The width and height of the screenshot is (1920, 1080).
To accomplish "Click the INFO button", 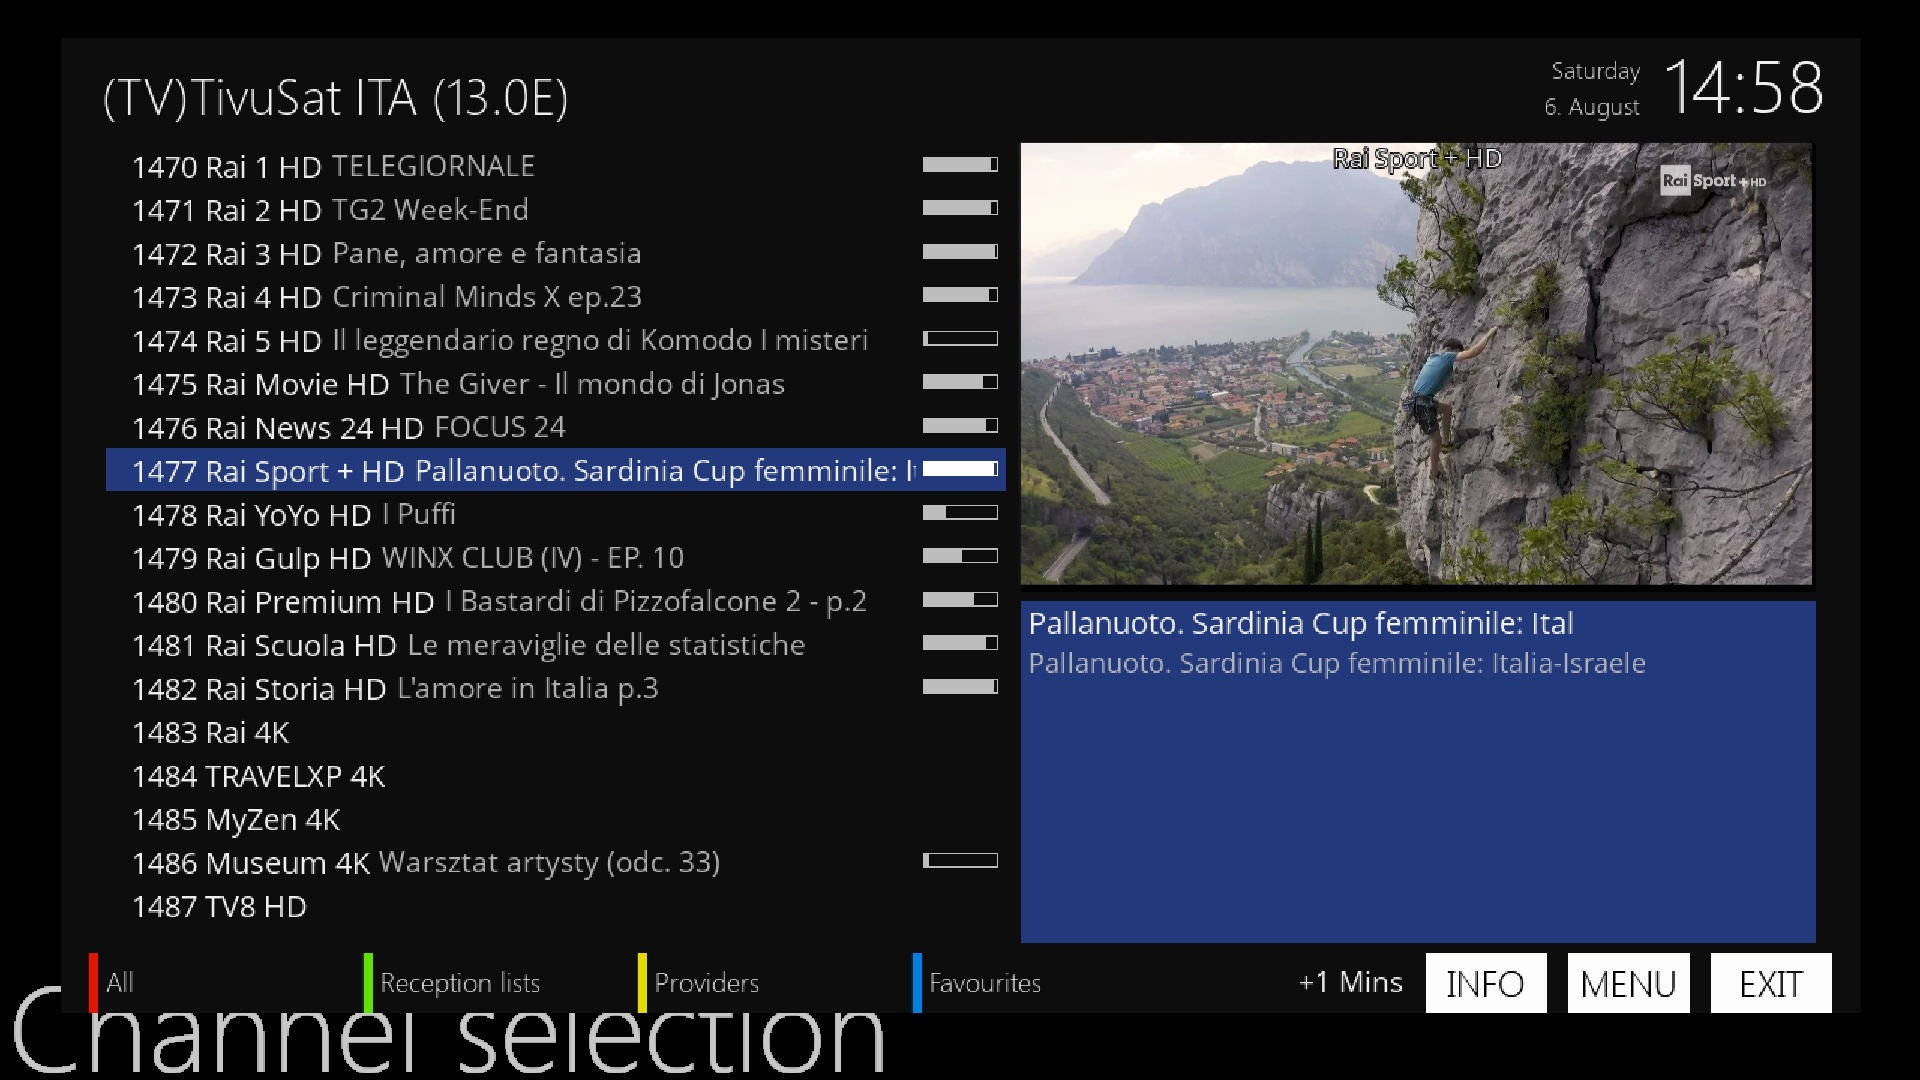I will 1486,983.
